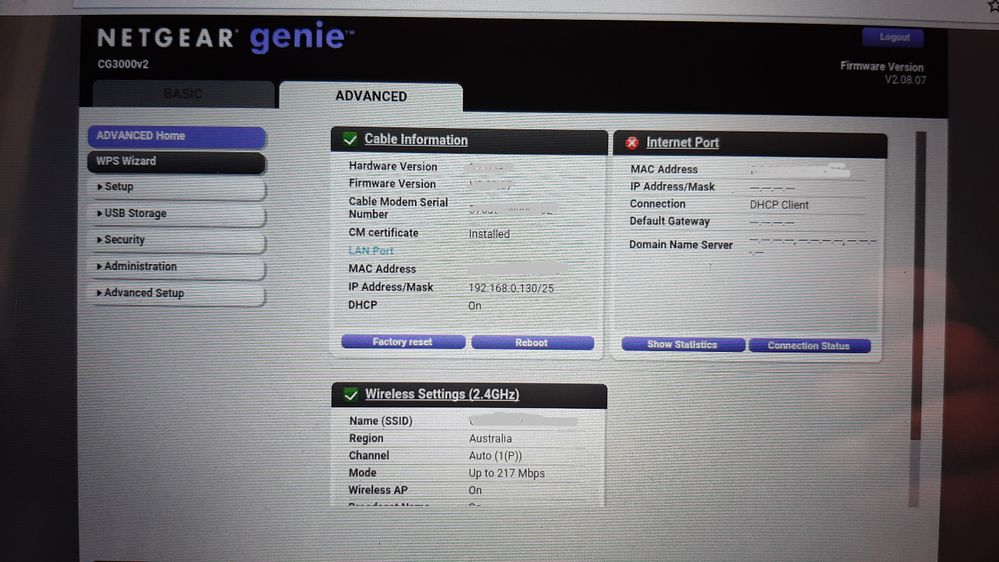999x562 pixels.
Task: Expand the Administration section
Action: pos(177,267)
